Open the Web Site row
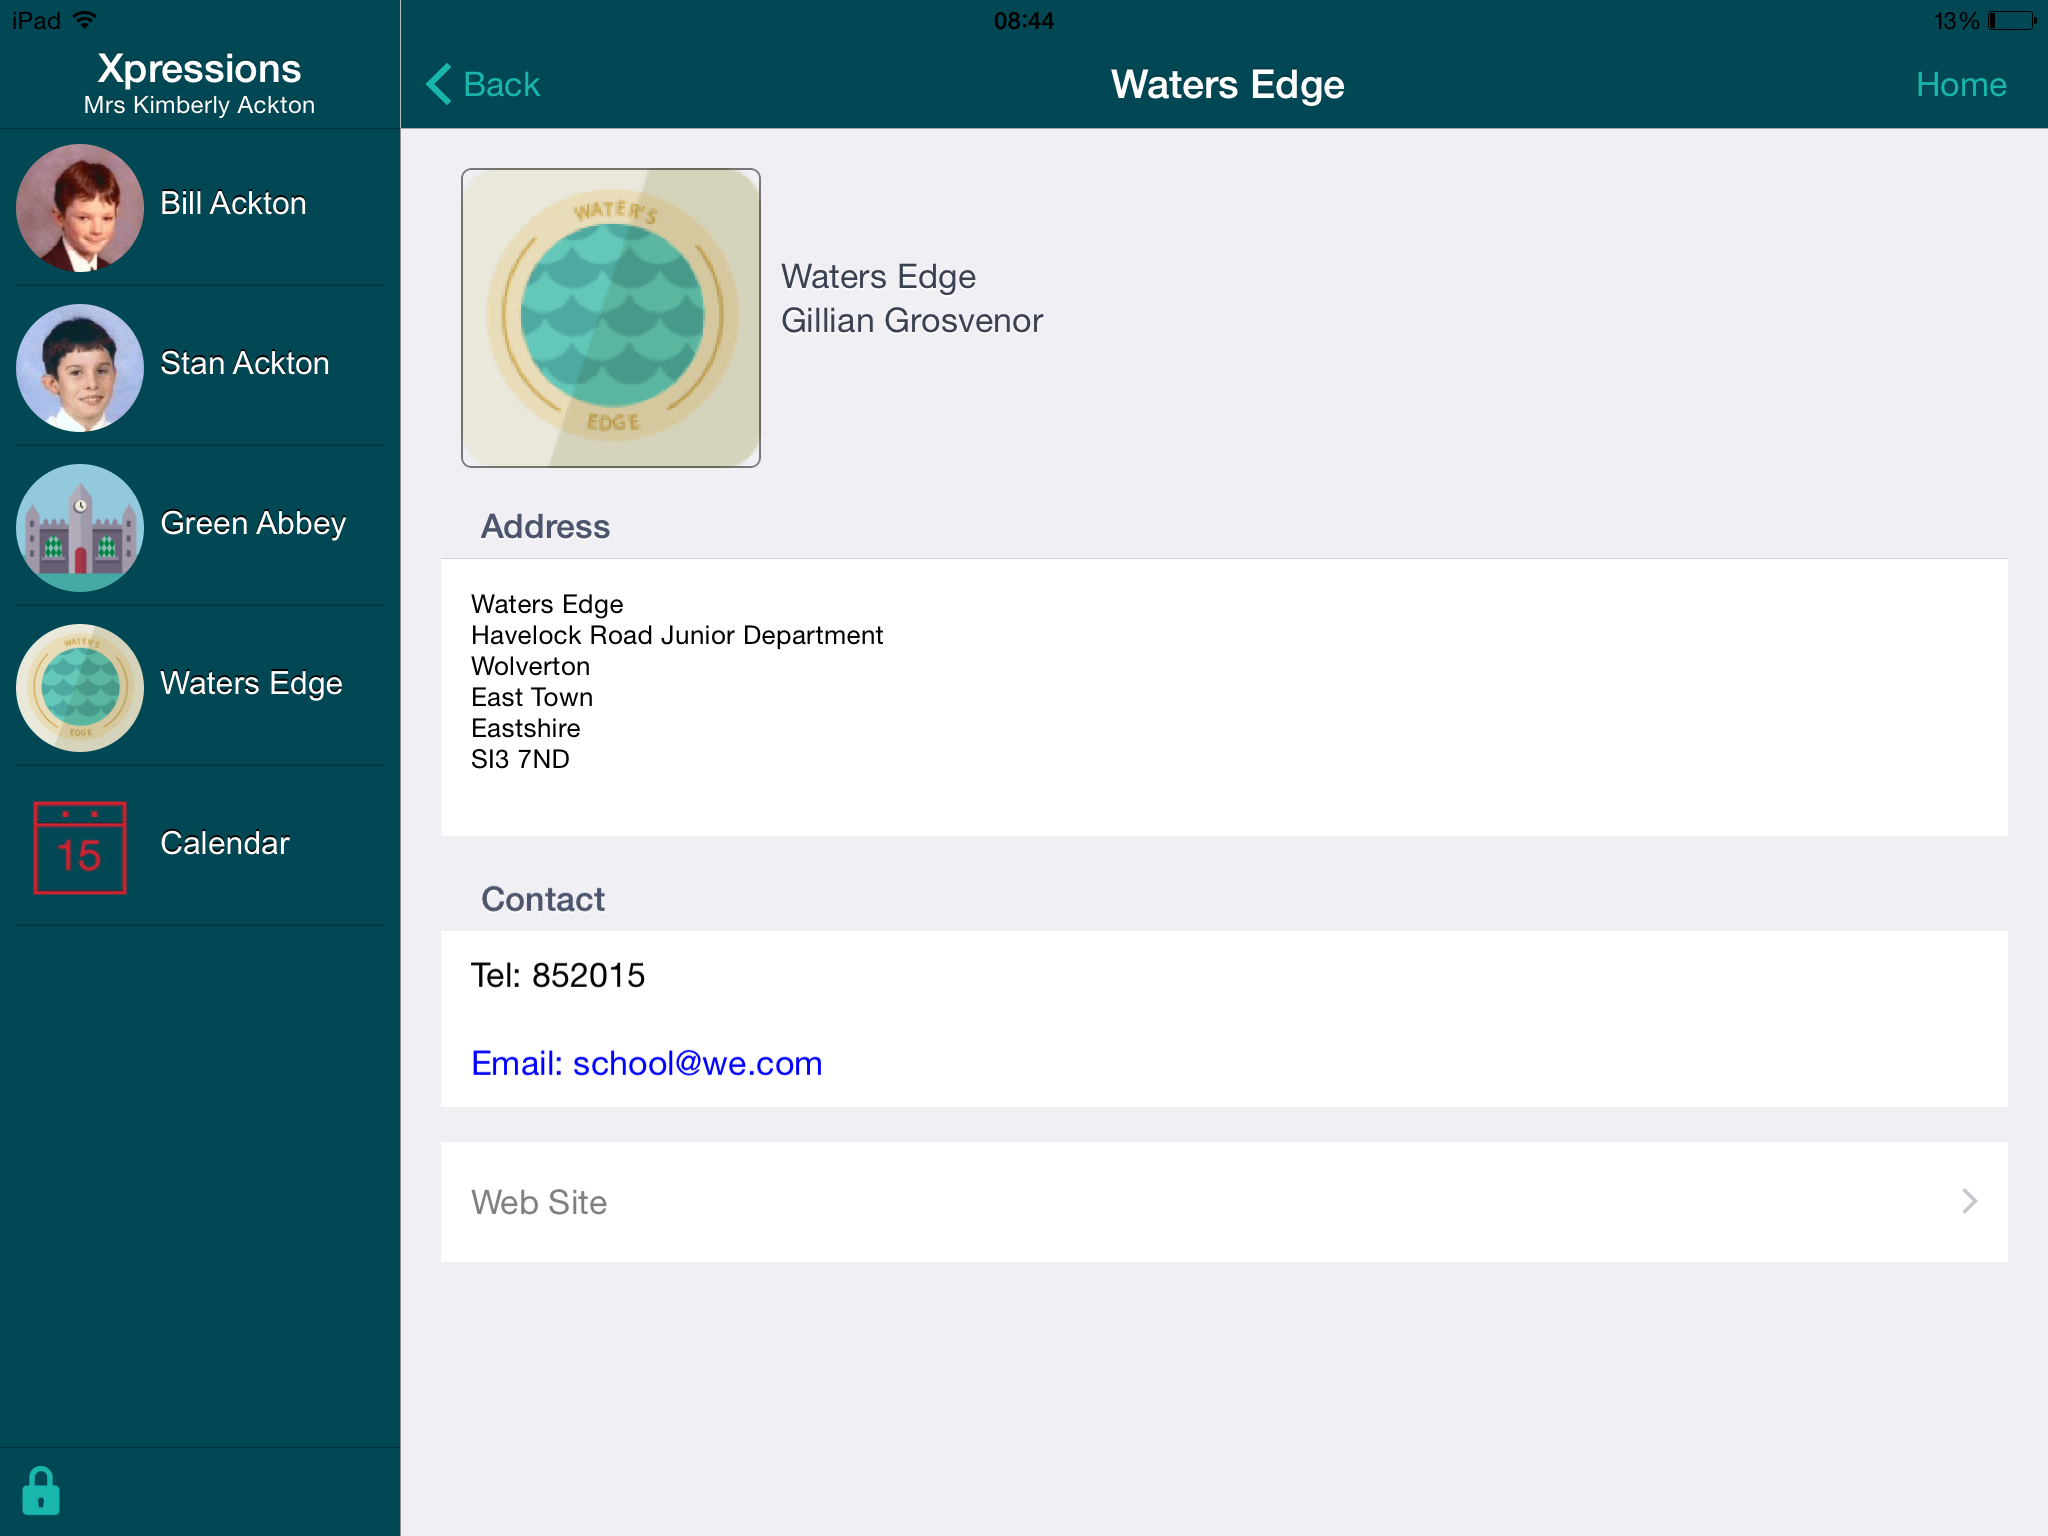 tap(1224, 1202)
